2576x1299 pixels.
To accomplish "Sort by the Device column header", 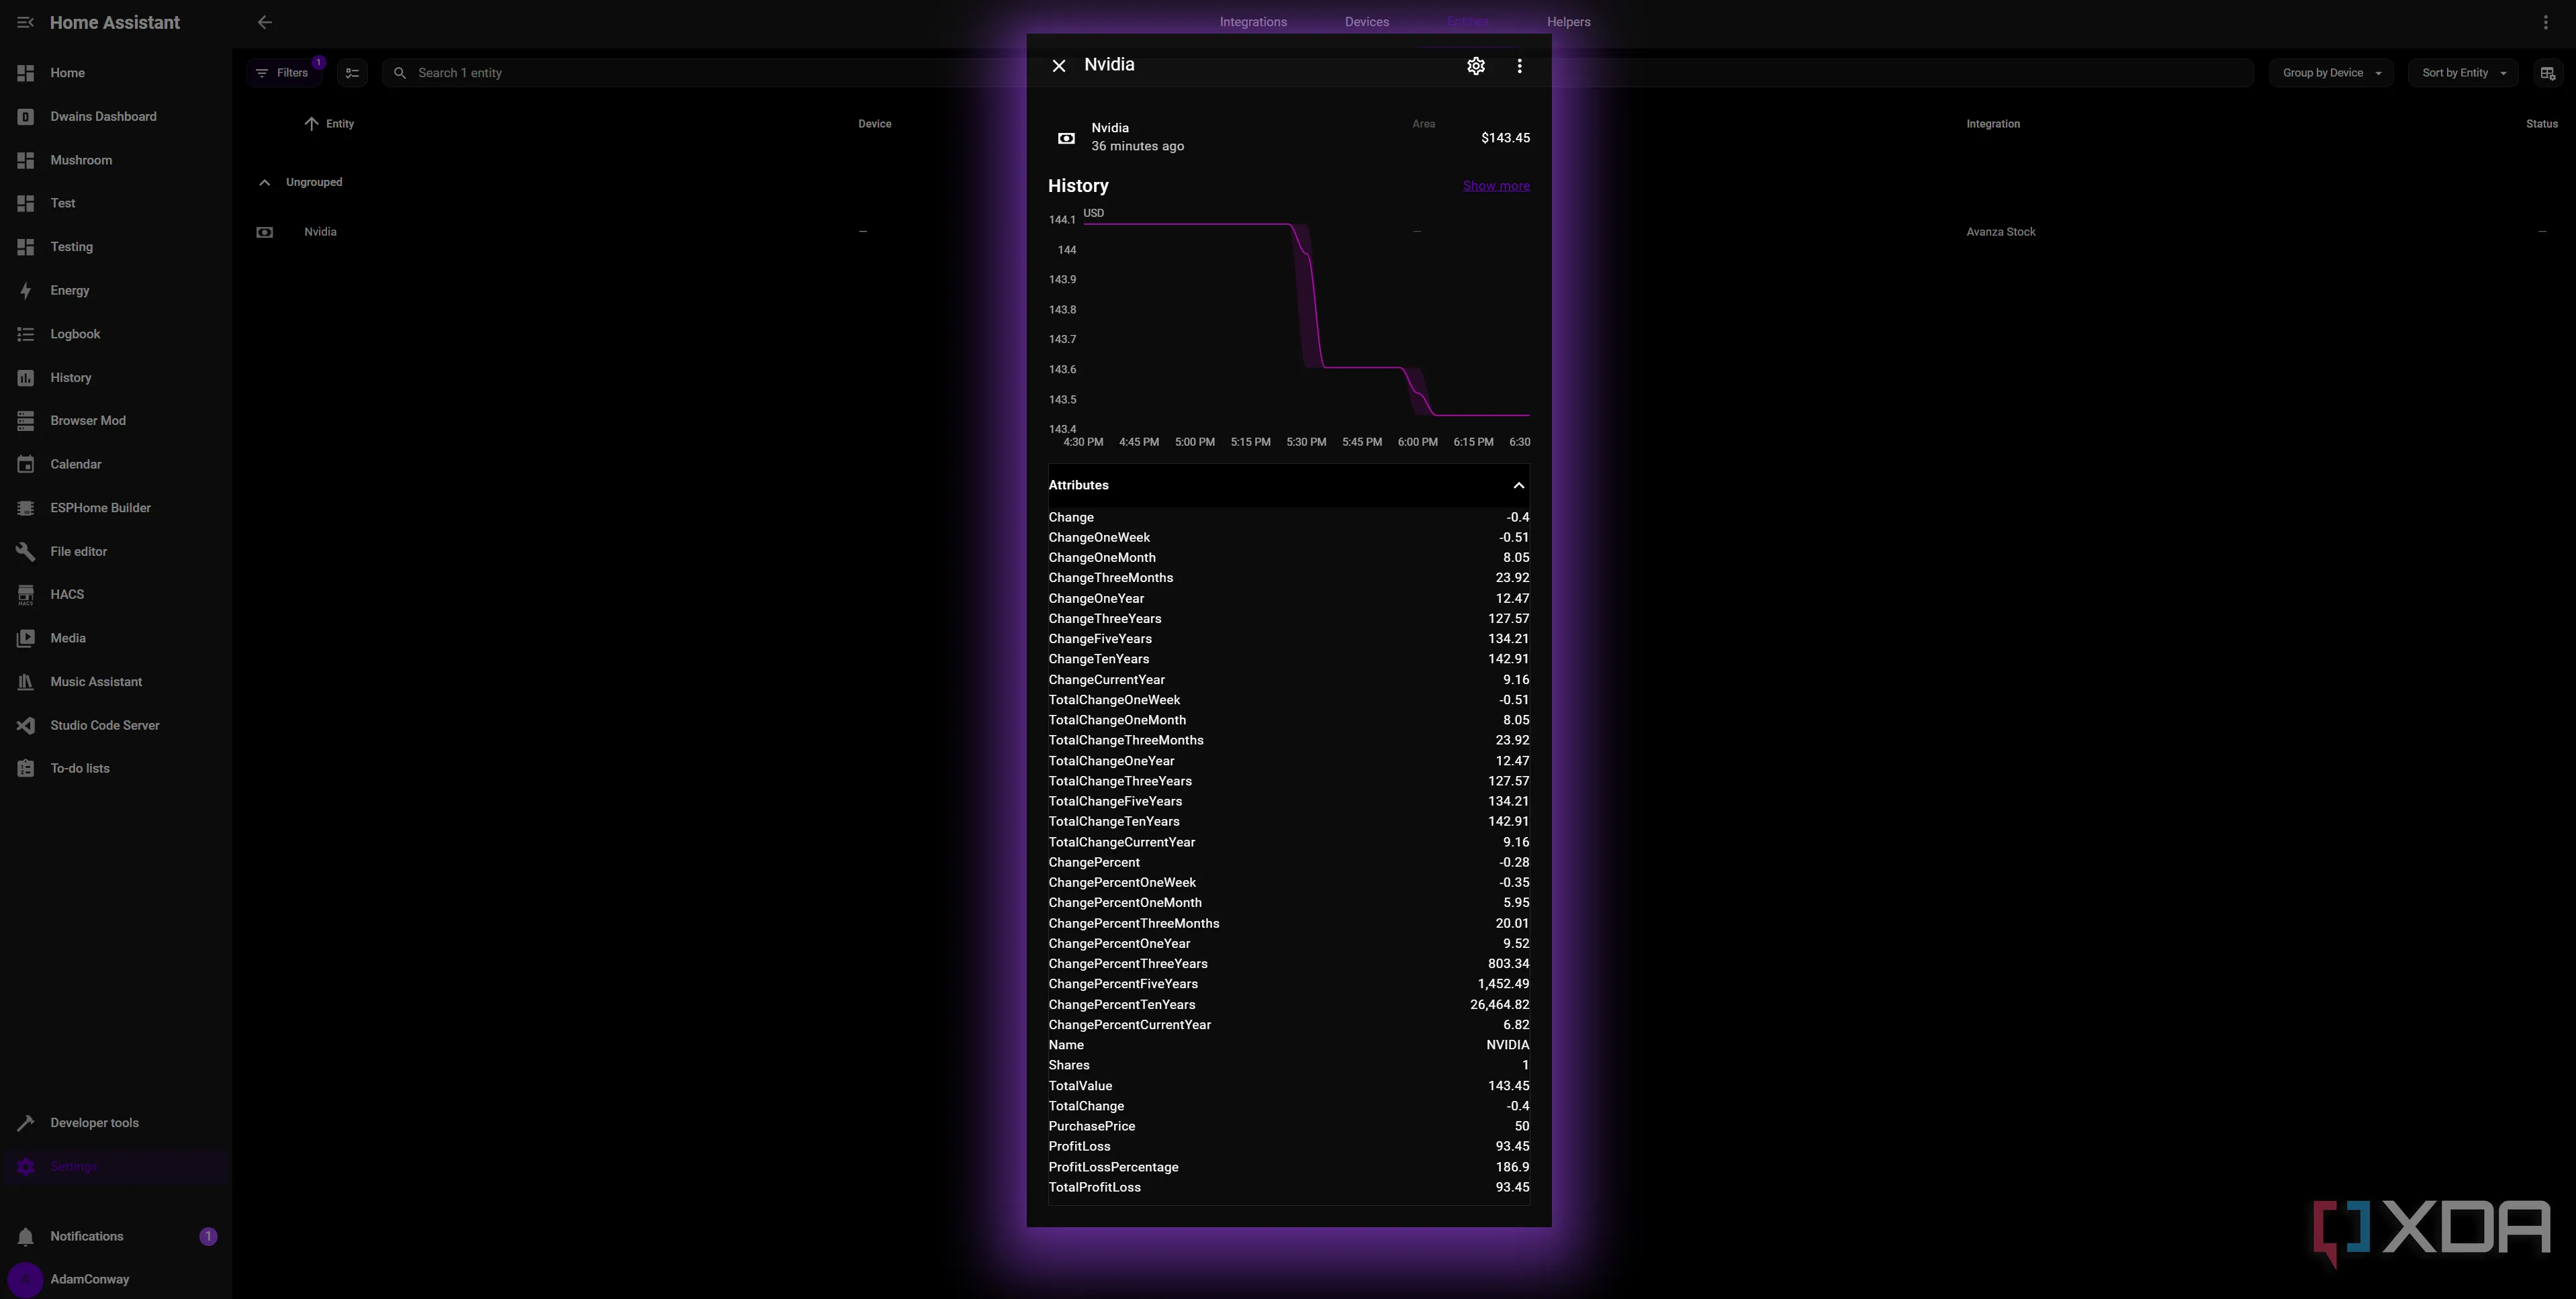I will (874, 124).
